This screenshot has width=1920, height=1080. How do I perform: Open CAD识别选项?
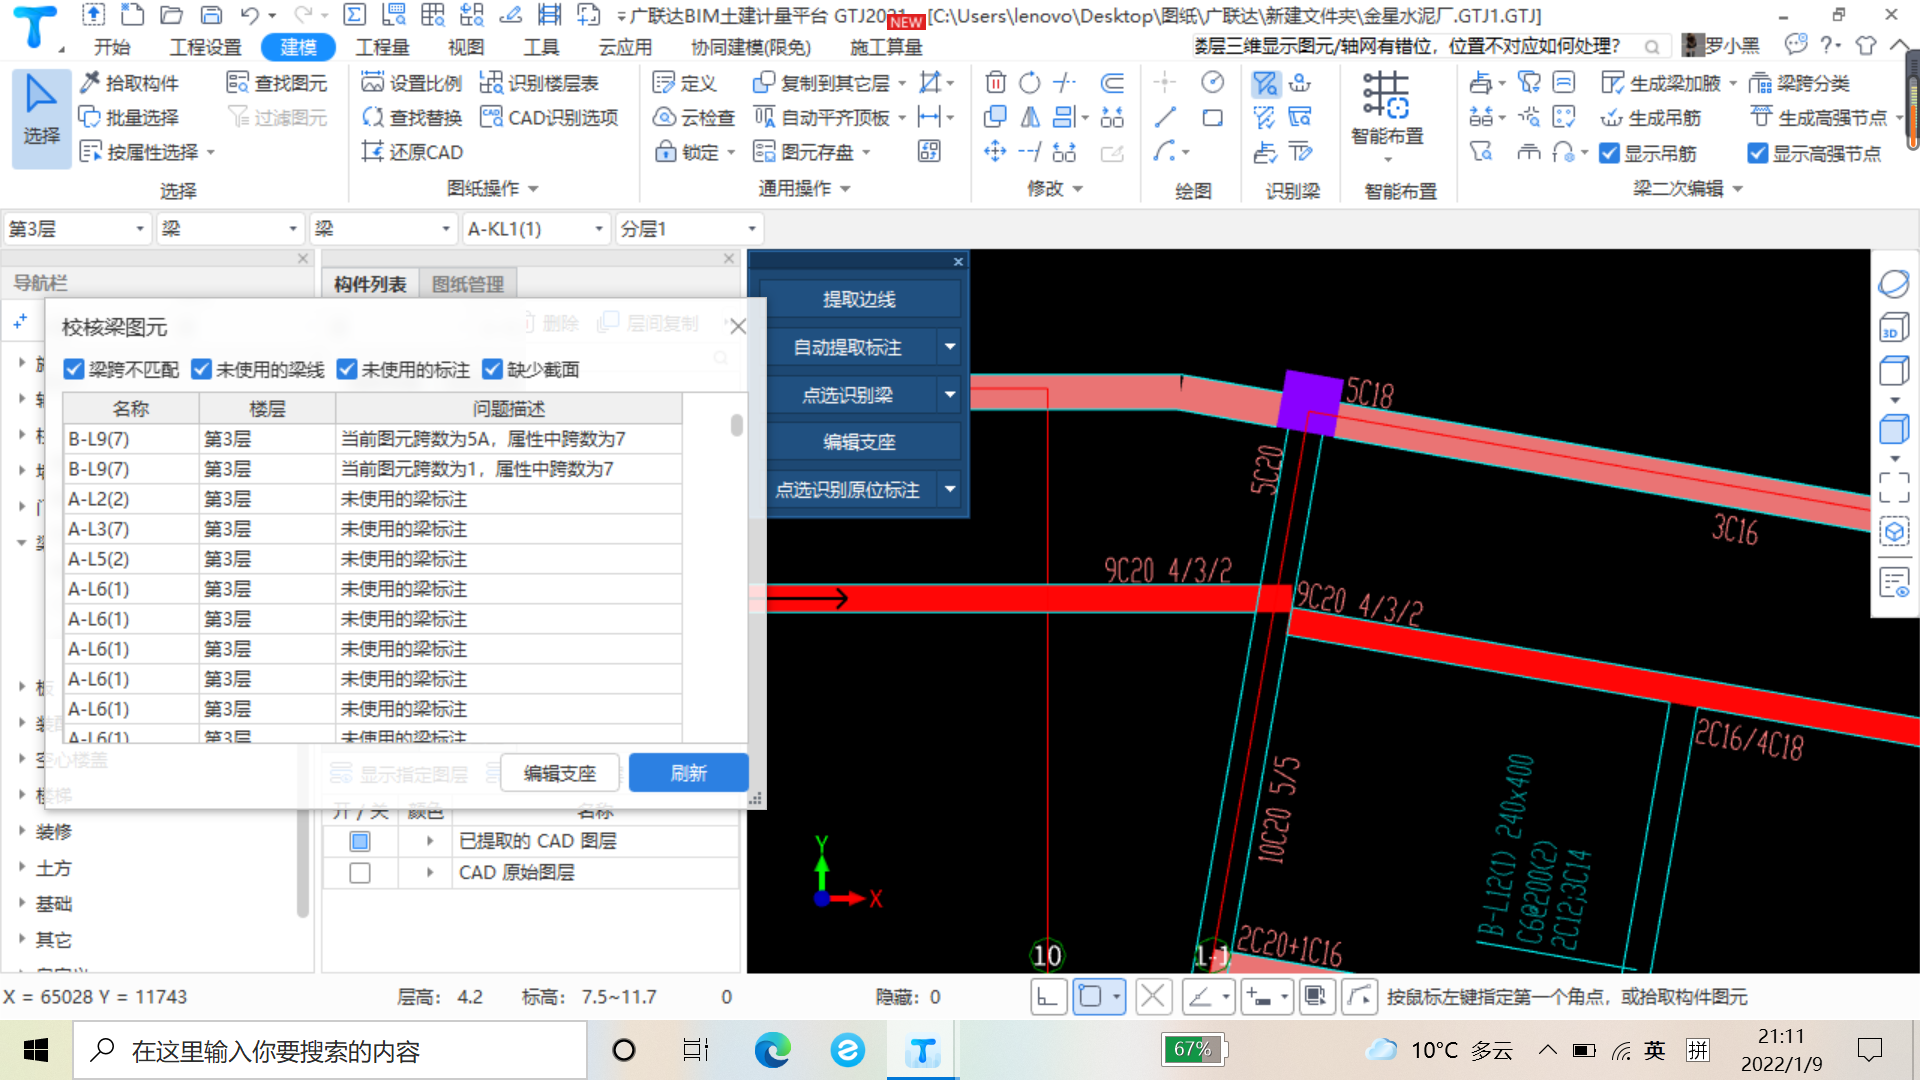coord(549,117)
